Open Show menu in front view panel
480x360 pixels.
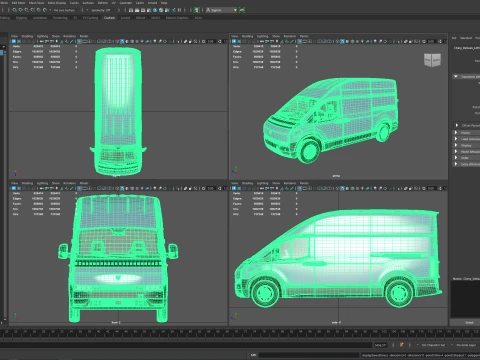point(56,183)
